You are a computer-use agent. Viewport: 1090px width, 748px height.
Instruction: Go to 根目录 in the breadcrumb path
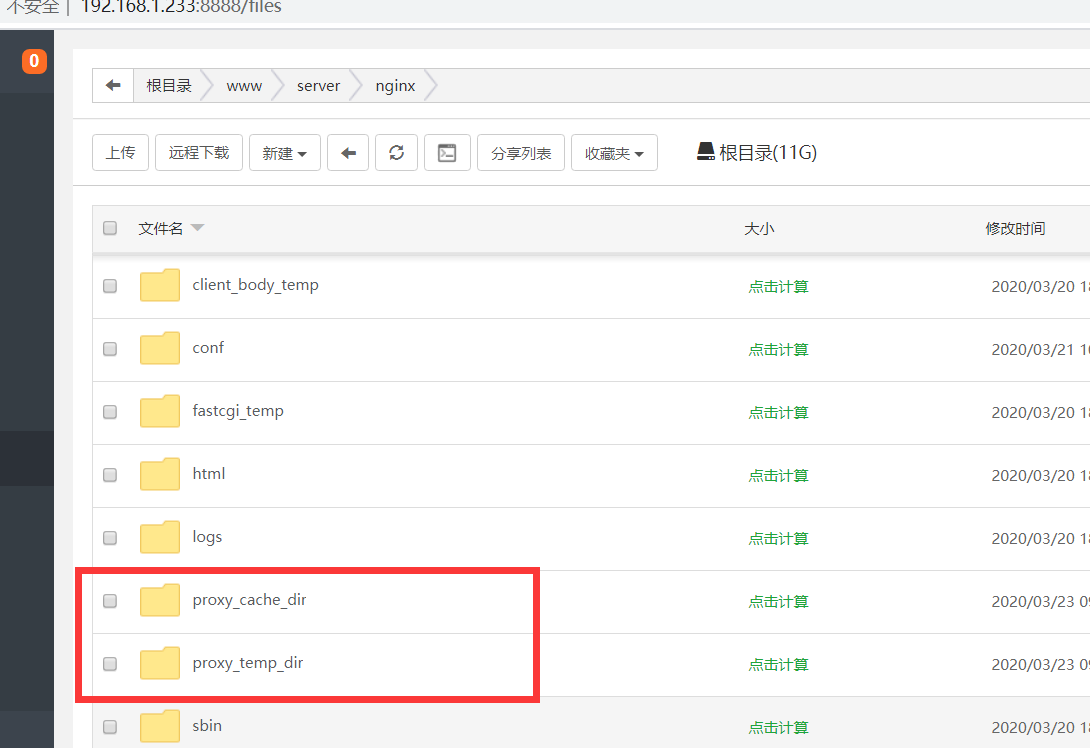click(169, 86)
